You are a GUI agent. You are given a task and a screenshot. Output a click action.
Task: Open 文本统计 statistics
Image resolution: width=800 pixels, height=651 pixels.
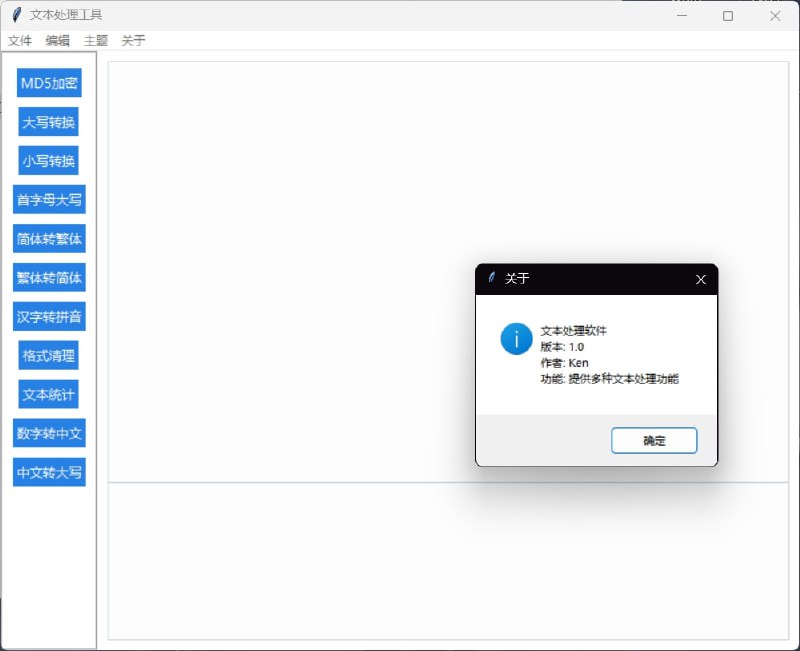point(48,394)
